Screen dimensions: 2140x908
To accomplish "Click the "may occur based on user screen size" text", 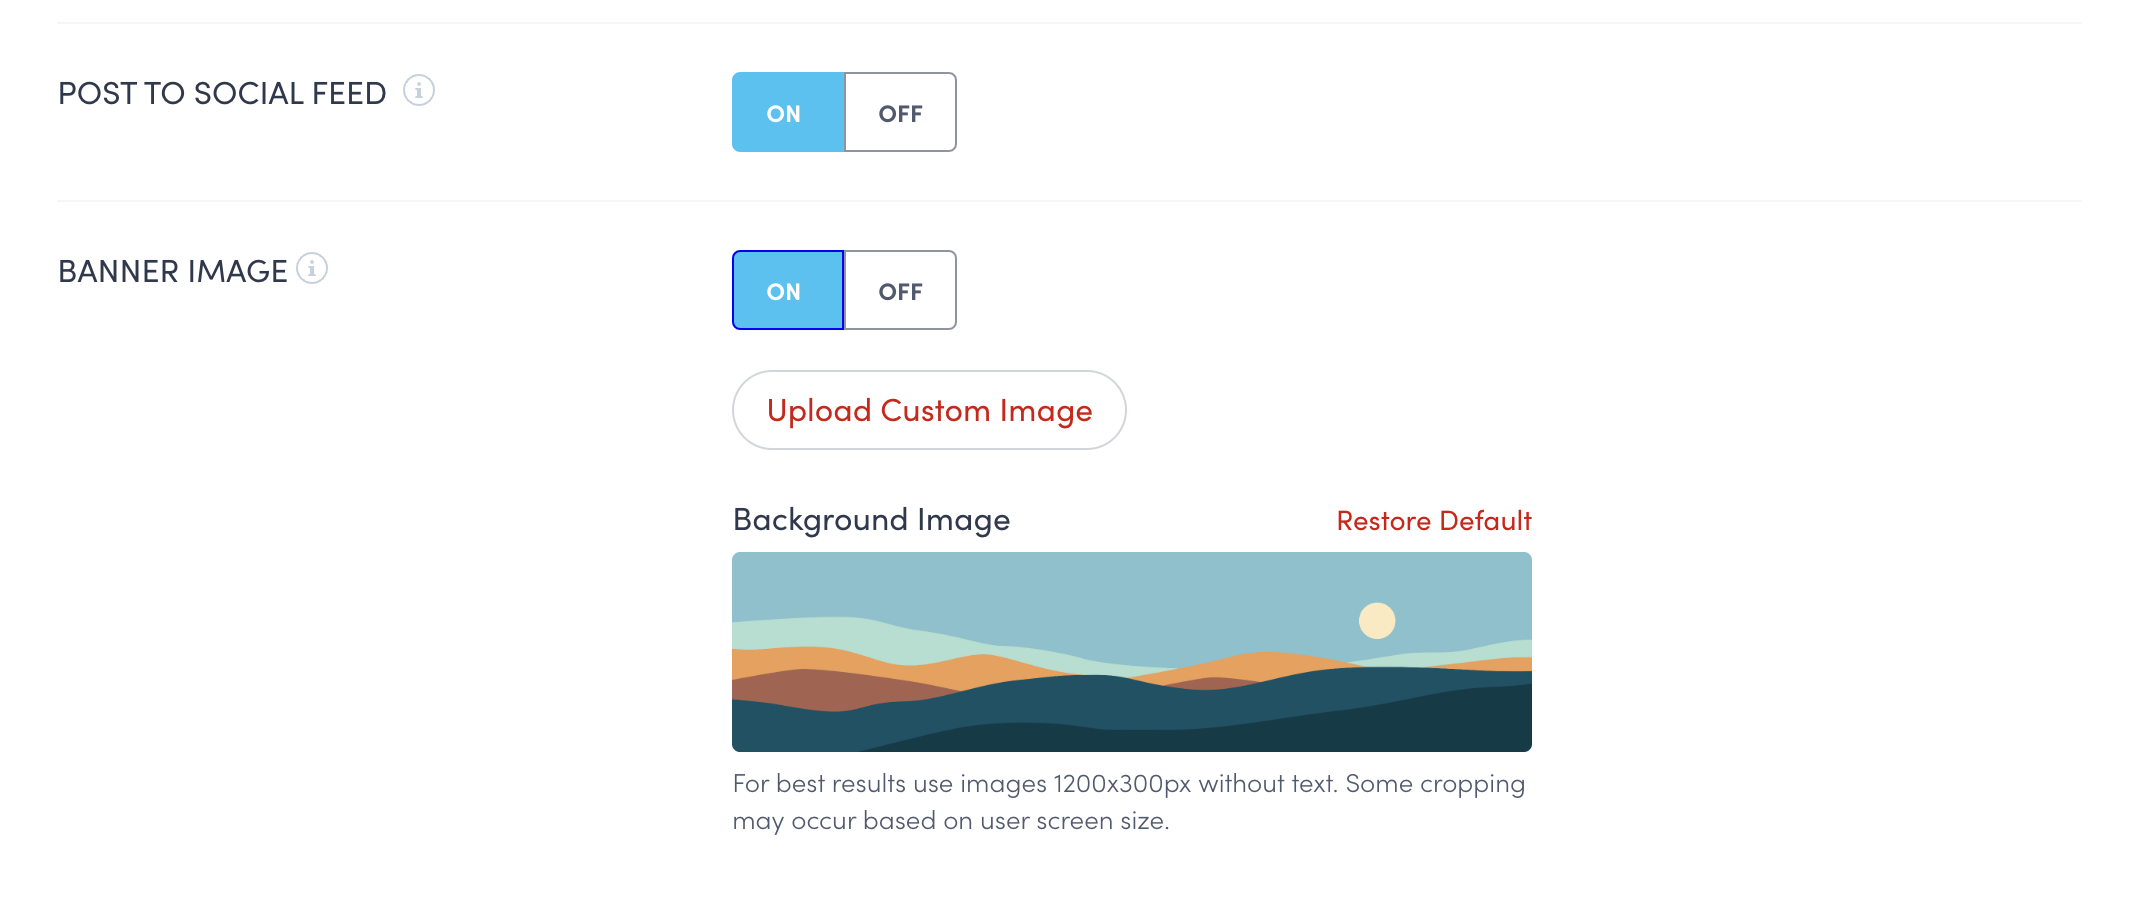I will pos(950,821).
